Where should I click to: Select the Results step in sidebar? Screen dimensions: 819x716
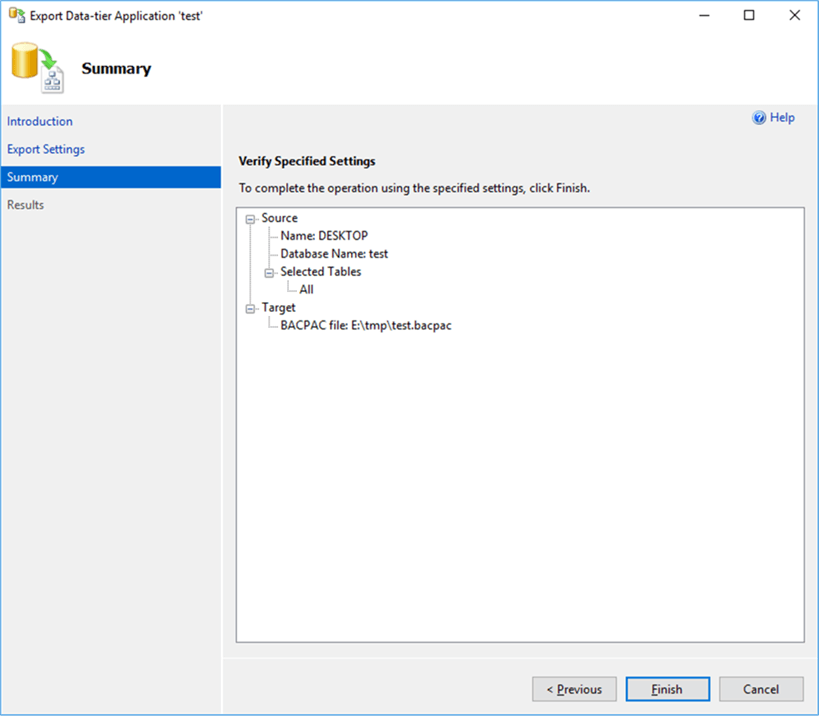(26, 205)
